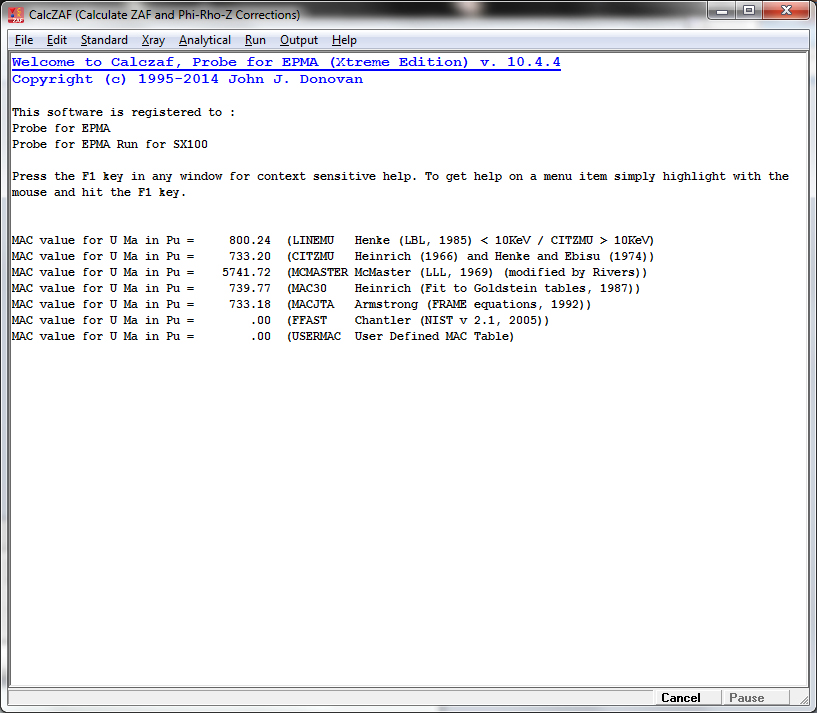Screen dimensions: 817x713
Task: Close the CalcZAF window
Action: tap(785, 11)
